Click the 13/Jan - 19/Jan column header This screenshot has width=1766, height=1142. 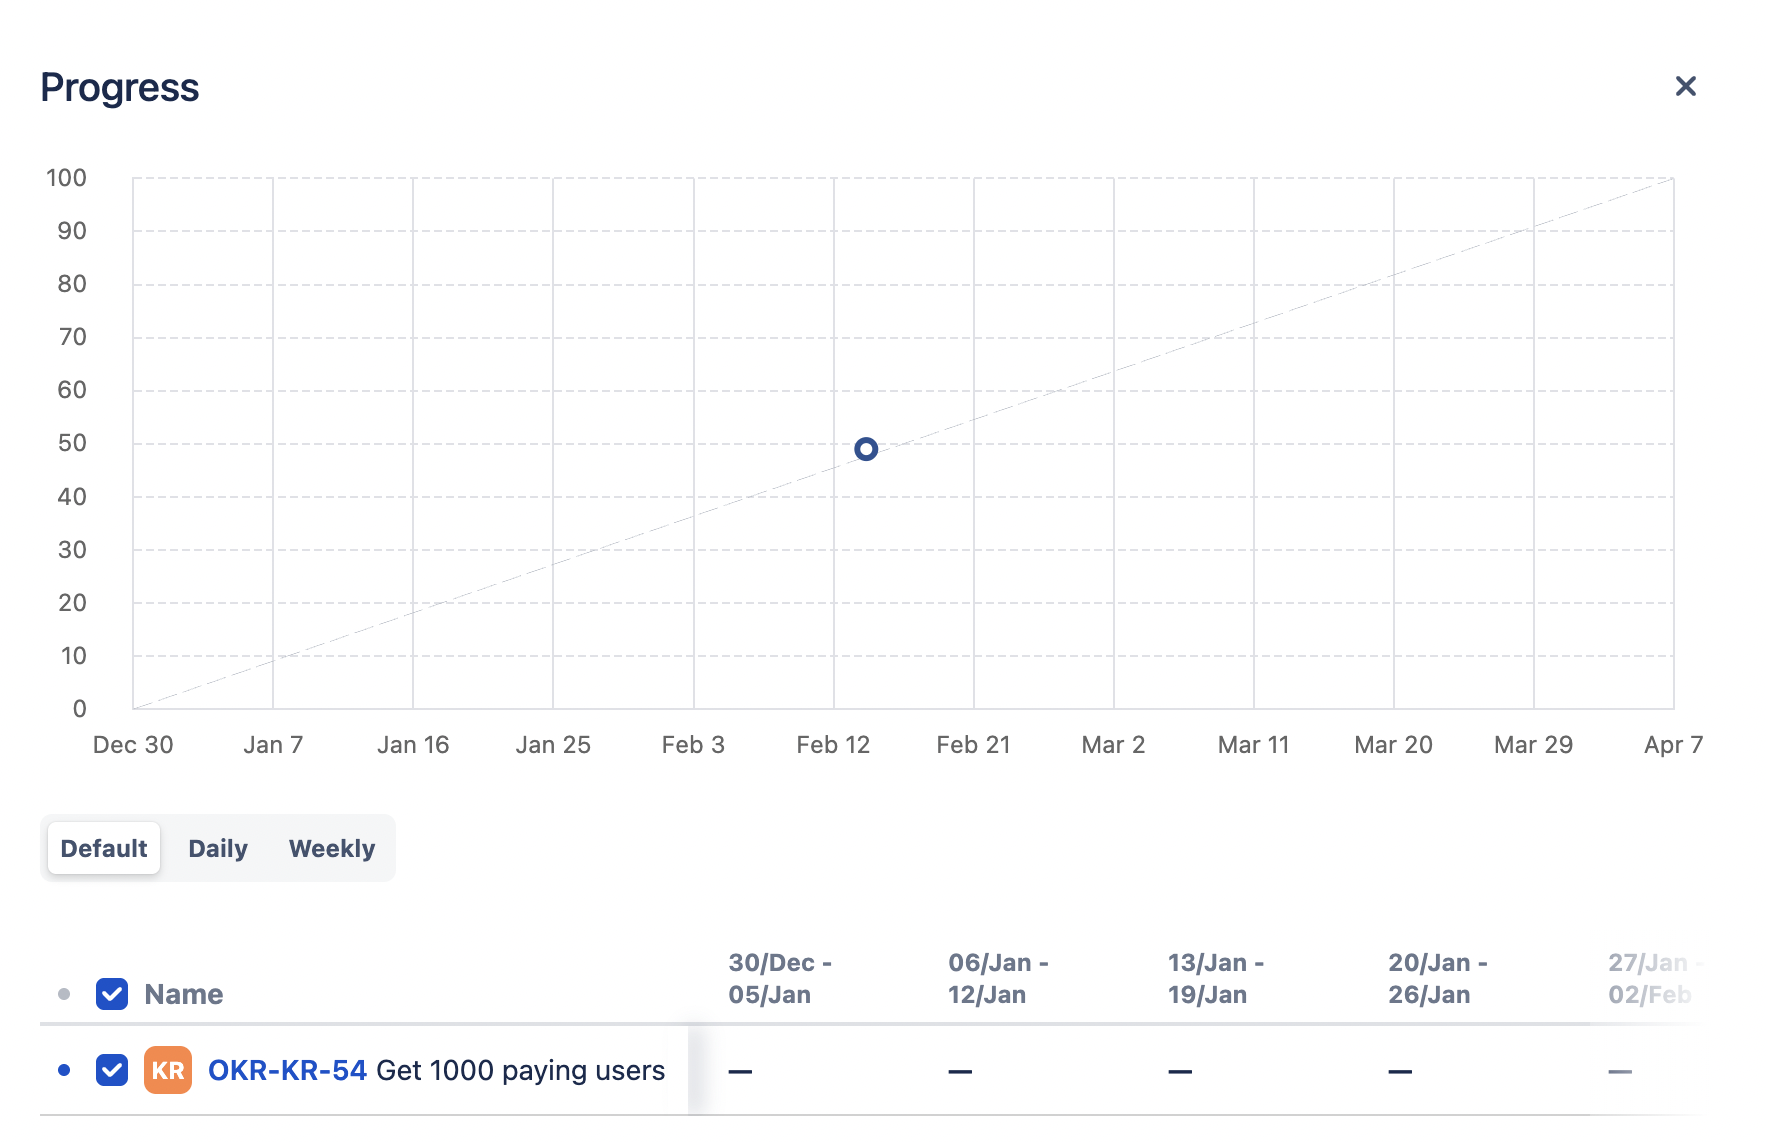pos(1216,978)
